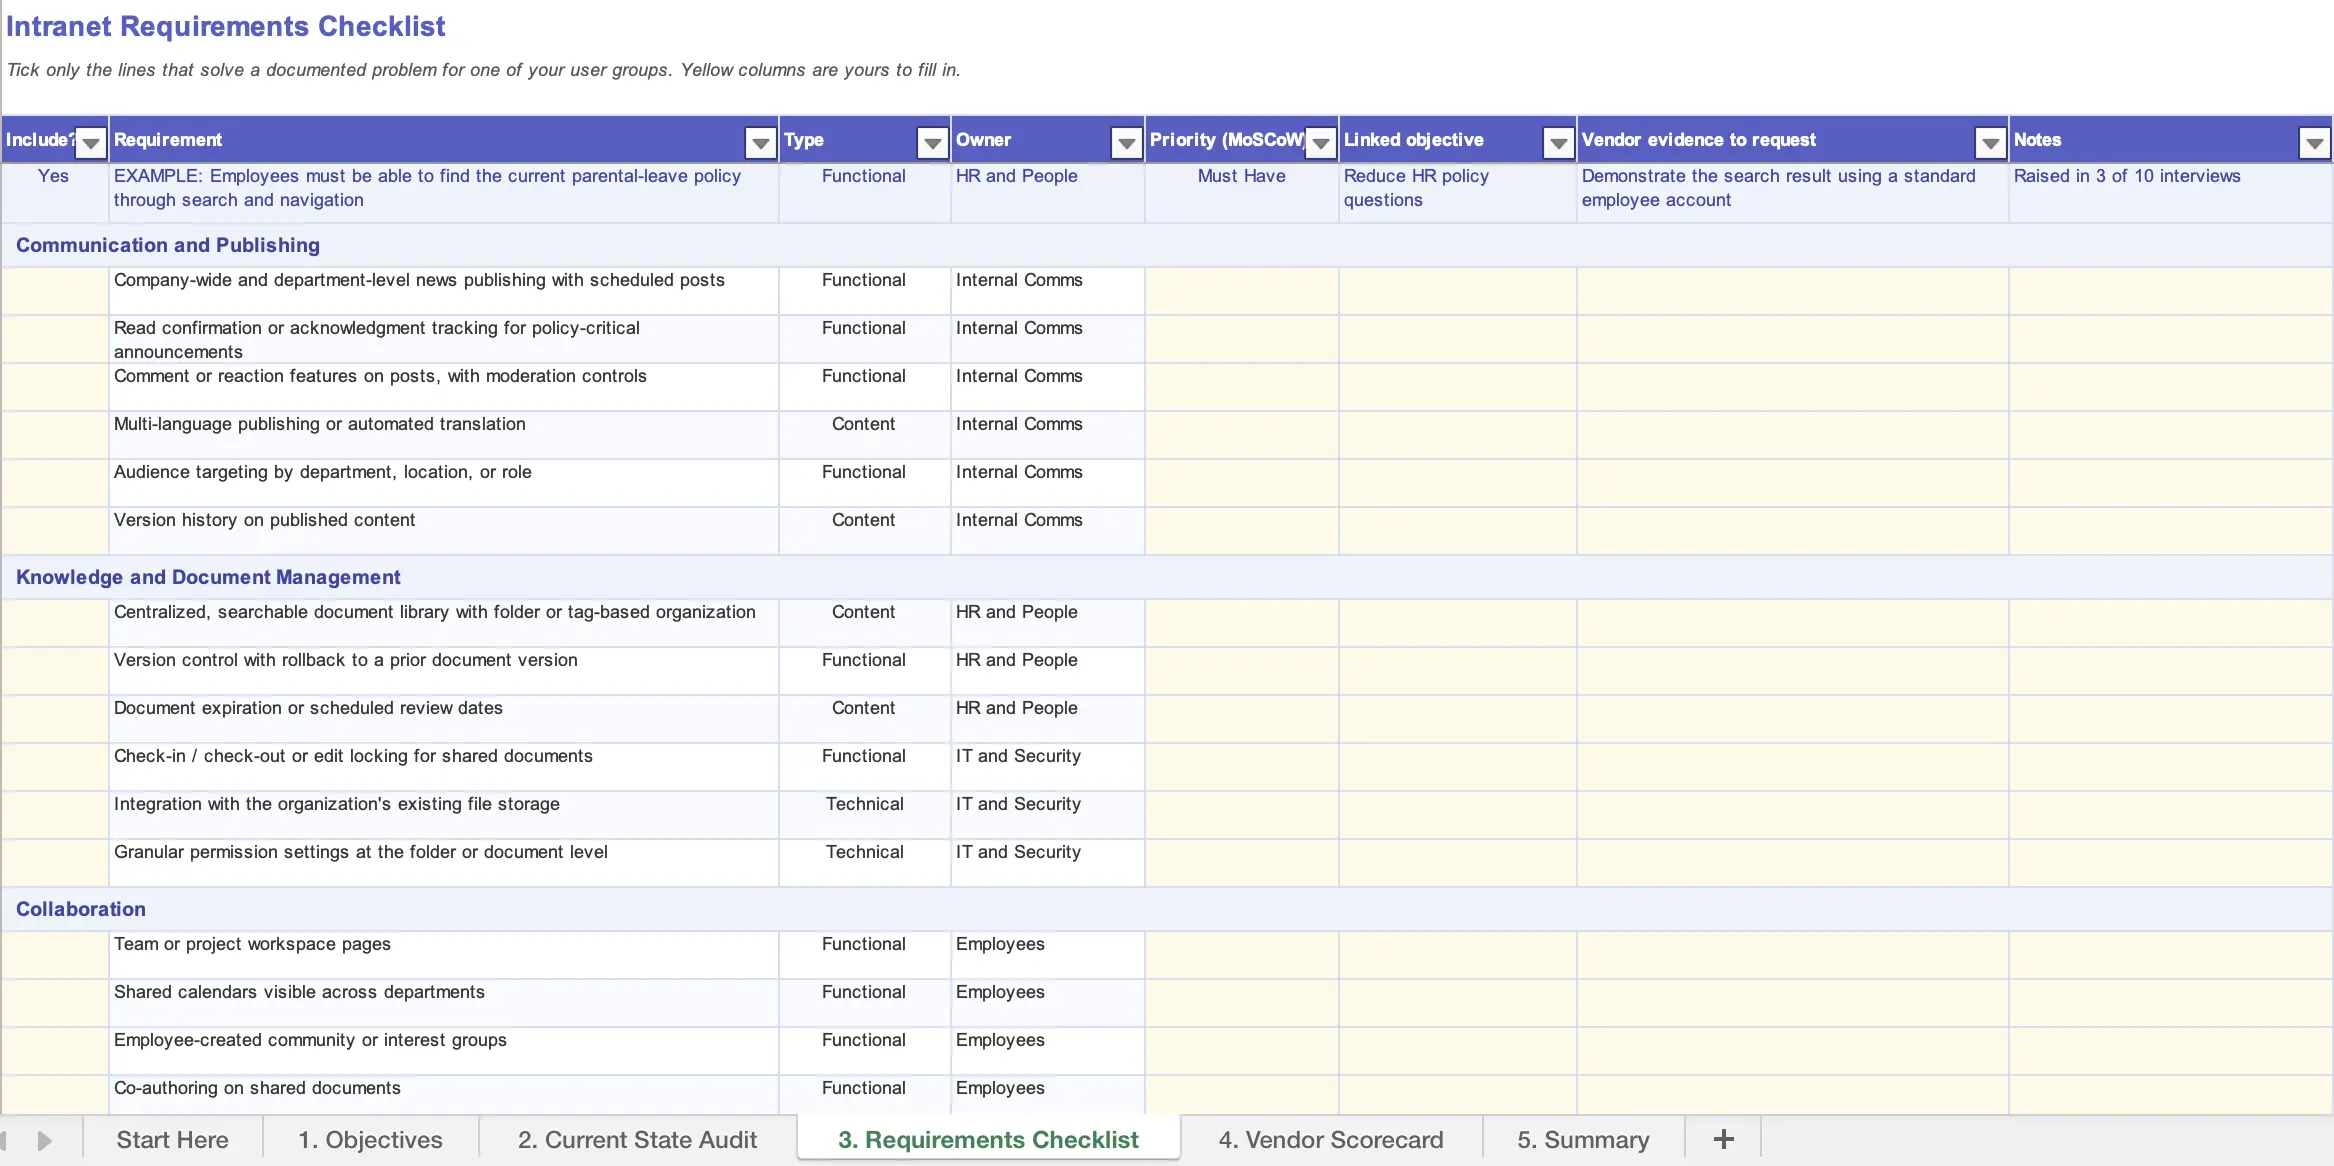Screen dimensions: 2334x1166
Task: Add a new sheet with the plus icon
Action: pos(1723,1139)
